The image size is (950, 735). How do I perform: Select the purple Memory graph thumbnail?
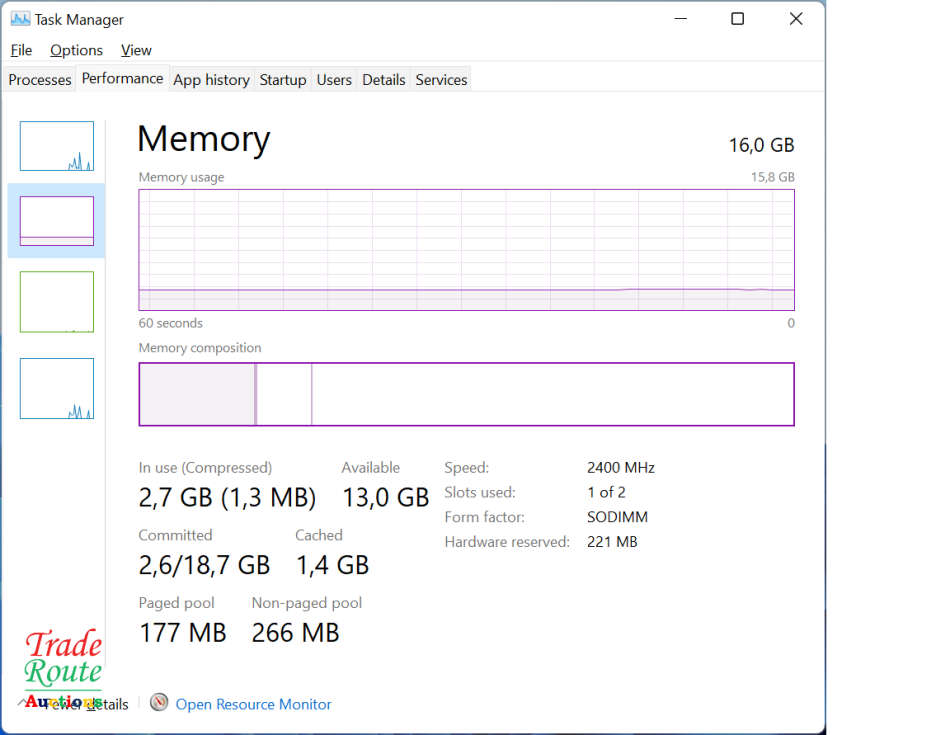click(57, 221)
